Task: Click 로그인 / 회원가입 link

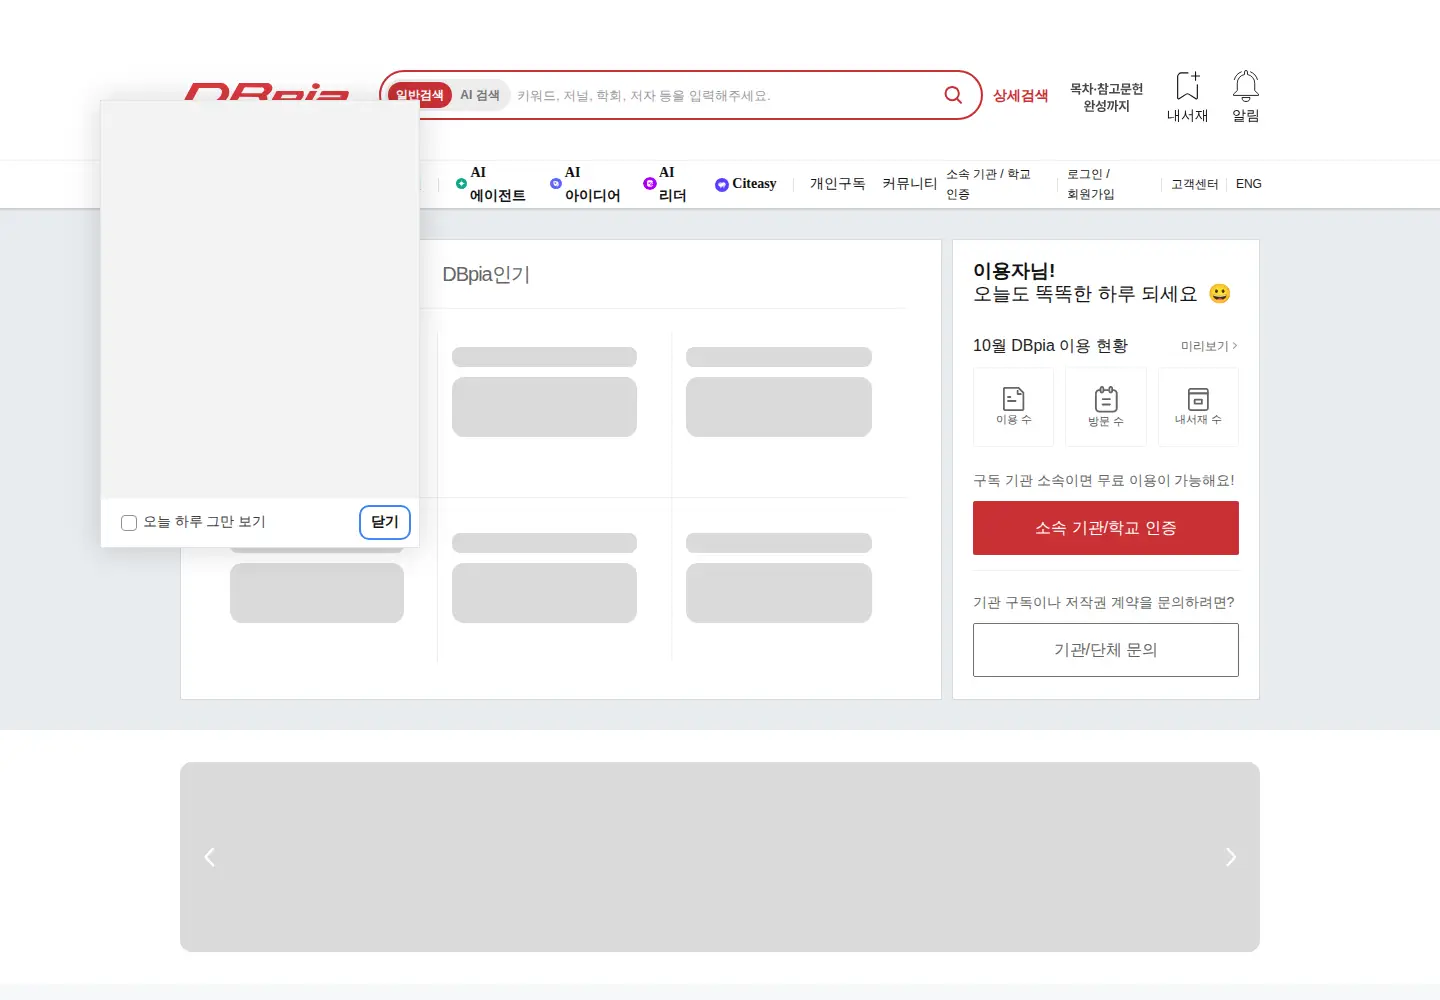Action: (x=1090, y=184)
